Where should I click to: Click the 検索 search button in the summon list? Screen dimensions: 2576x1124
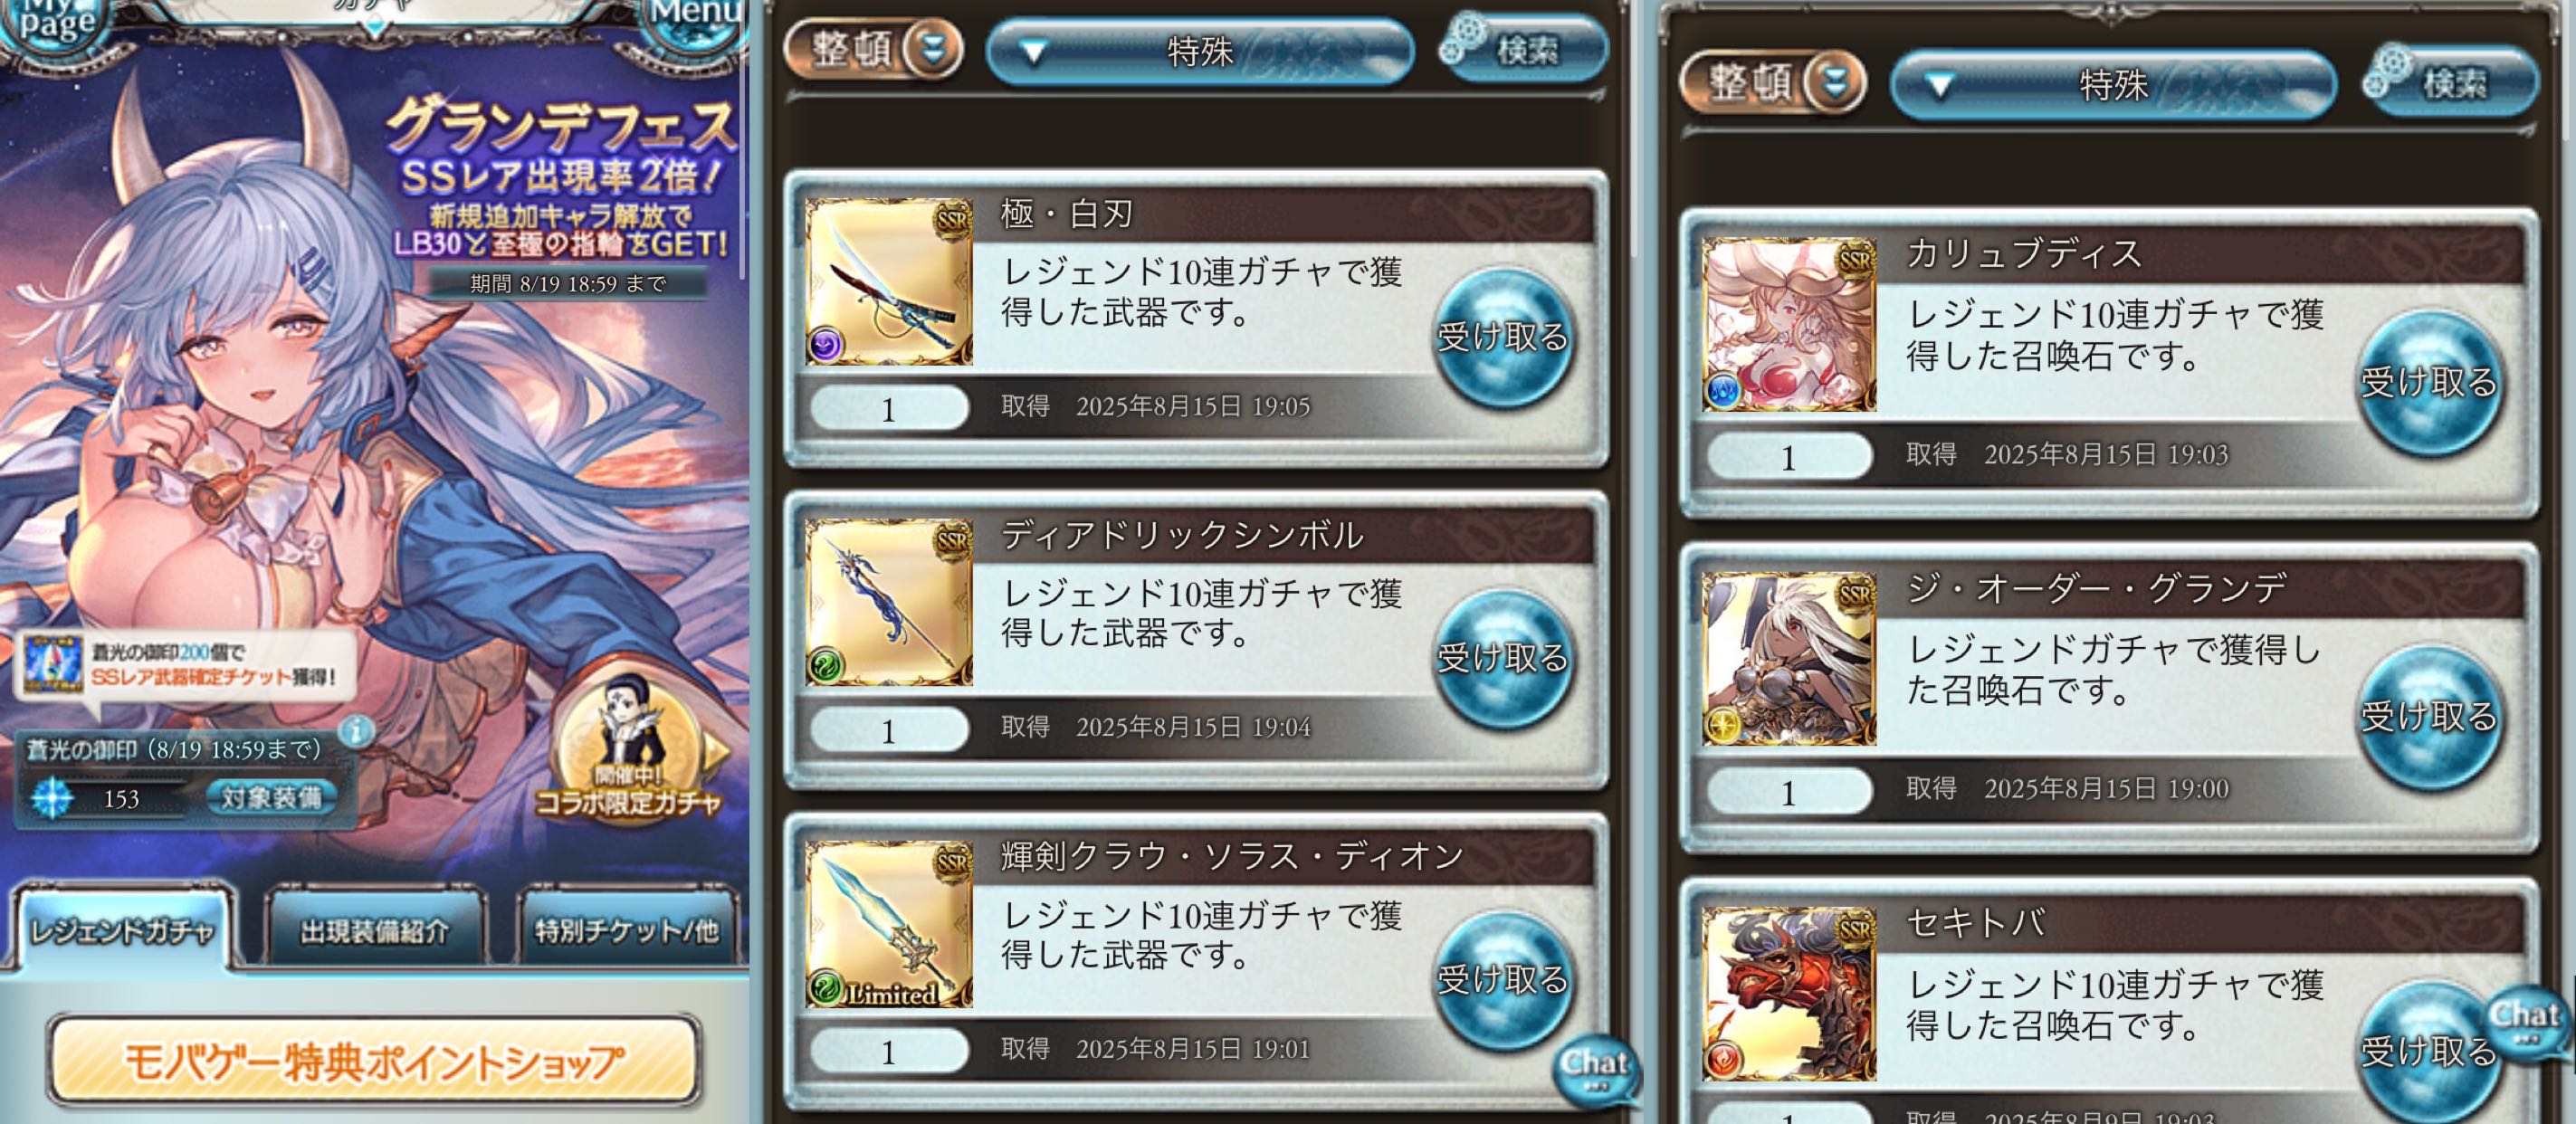[2452, 82]
